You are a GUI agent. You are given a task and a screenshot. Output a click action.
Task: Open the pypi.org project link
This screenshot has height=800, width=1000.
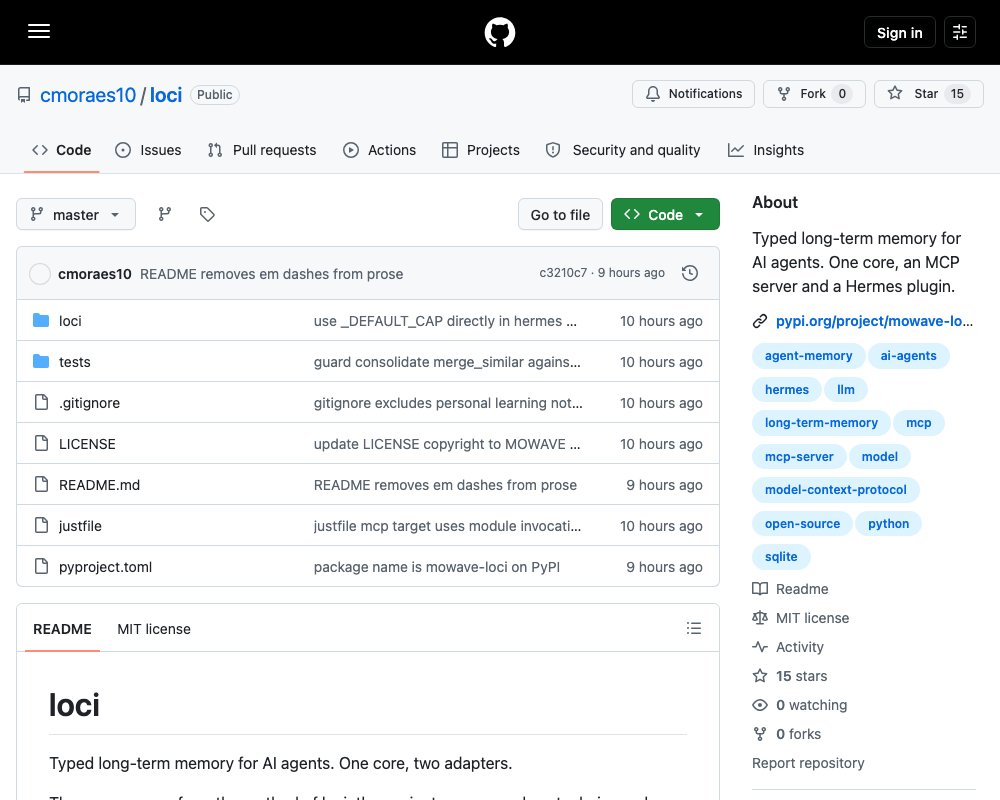coord(874,321)
